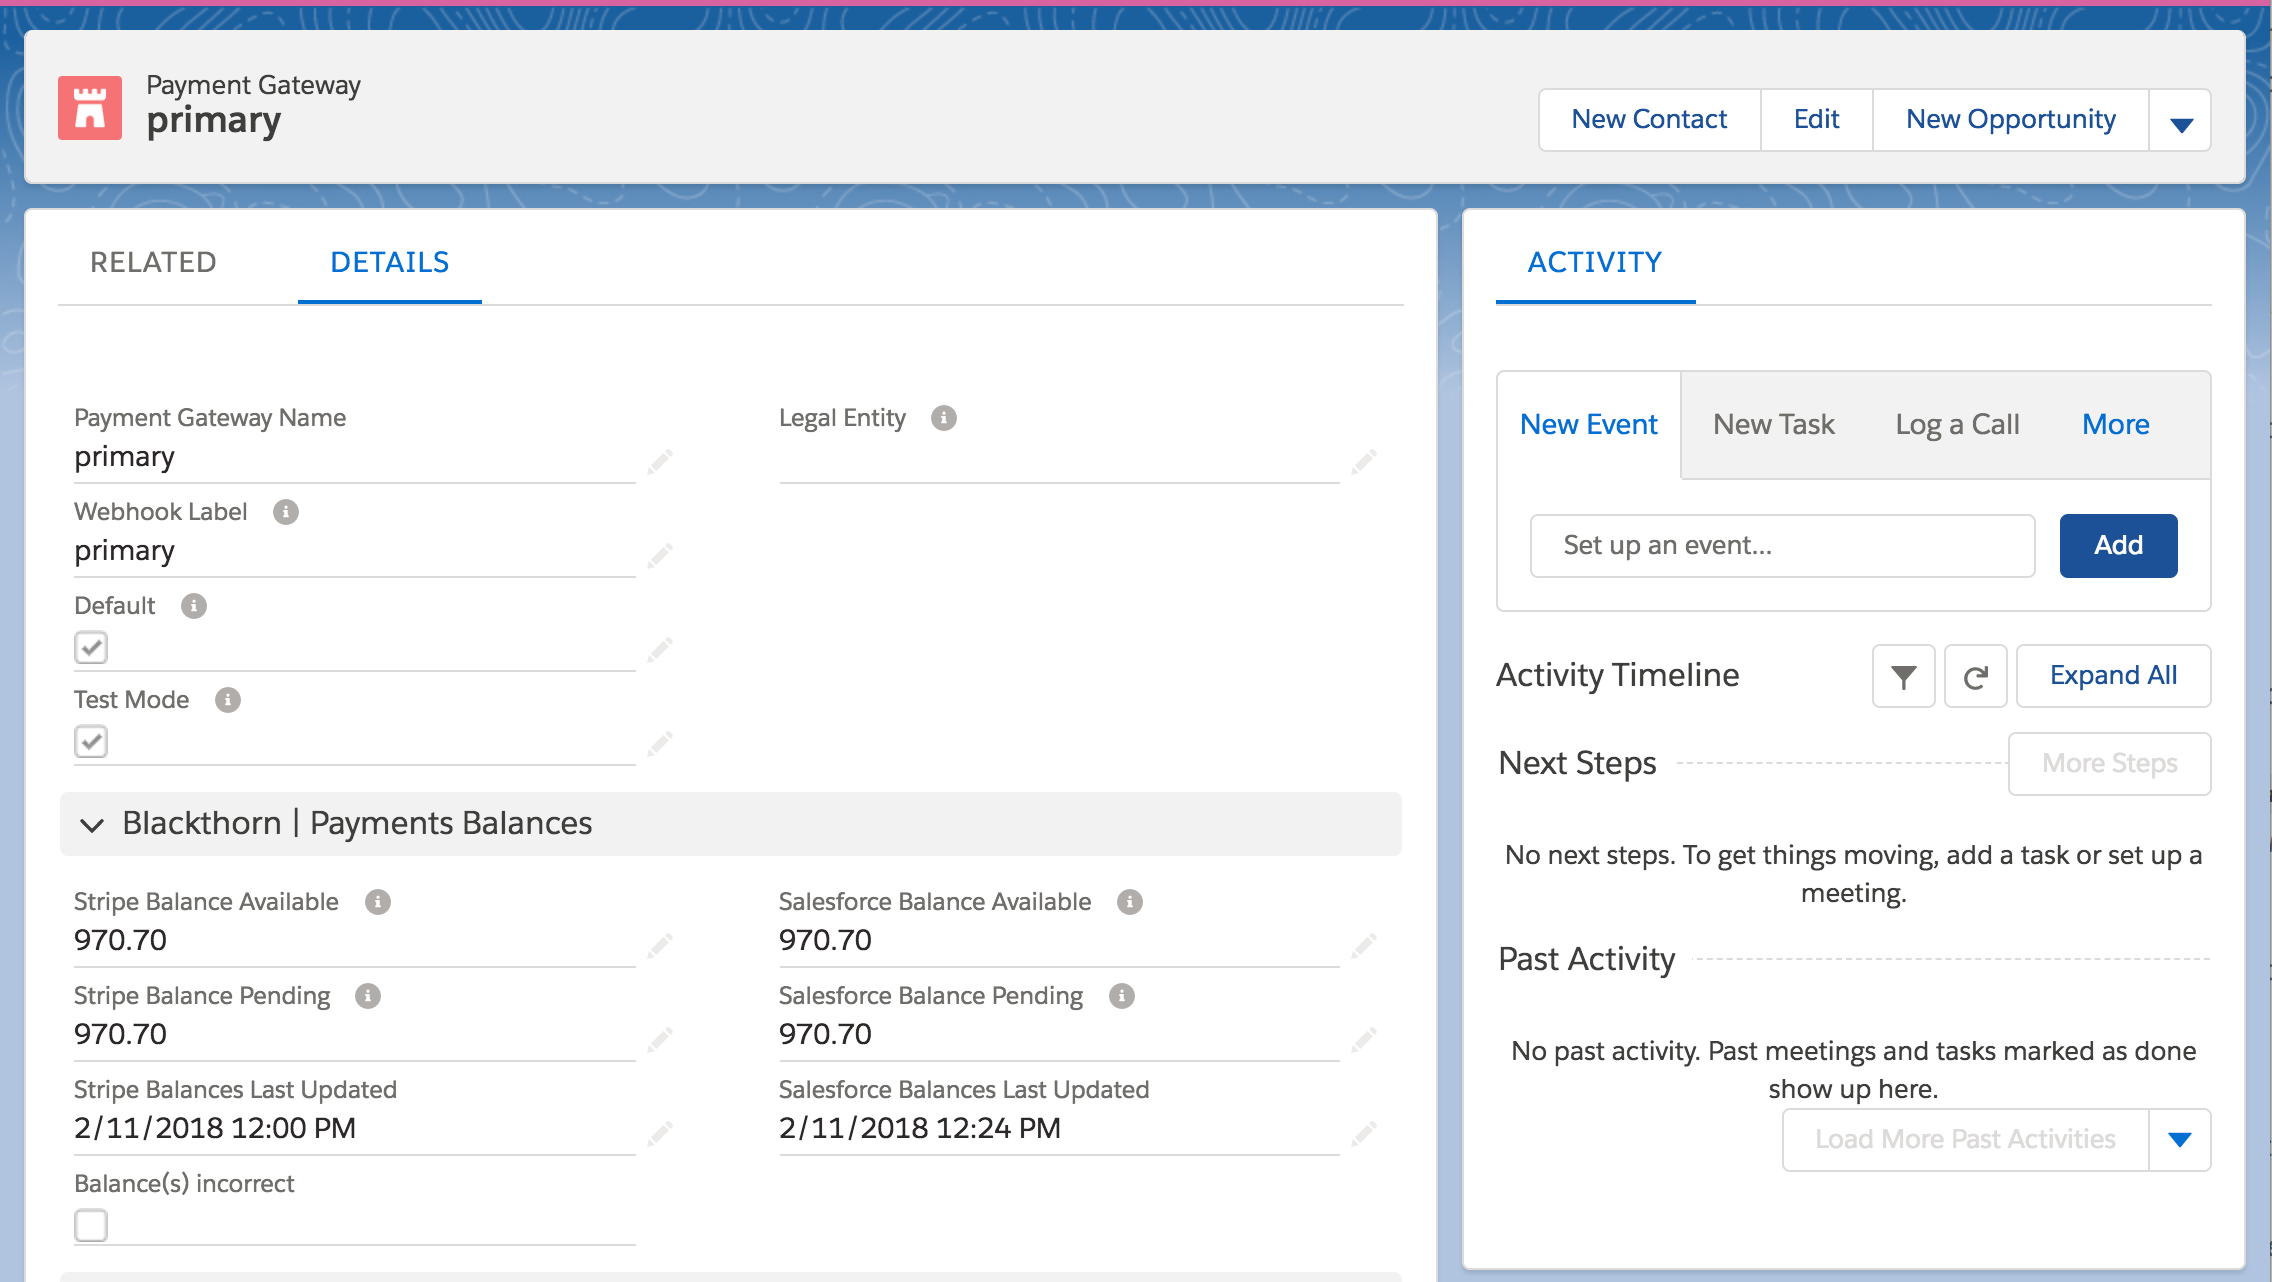
Task: Click the activity timeline filter icon
Action: (x=1903, y=677)
